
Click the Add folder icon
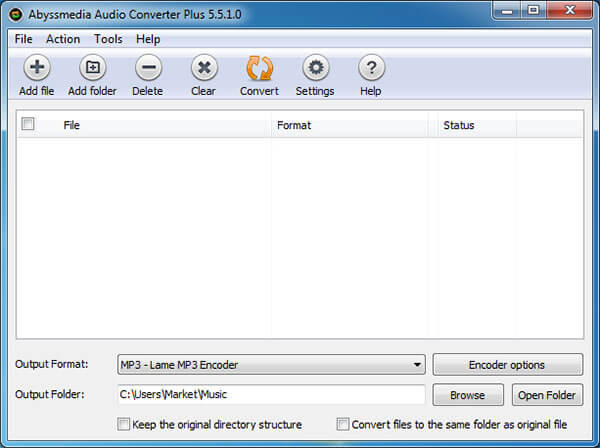coord(93,67)
